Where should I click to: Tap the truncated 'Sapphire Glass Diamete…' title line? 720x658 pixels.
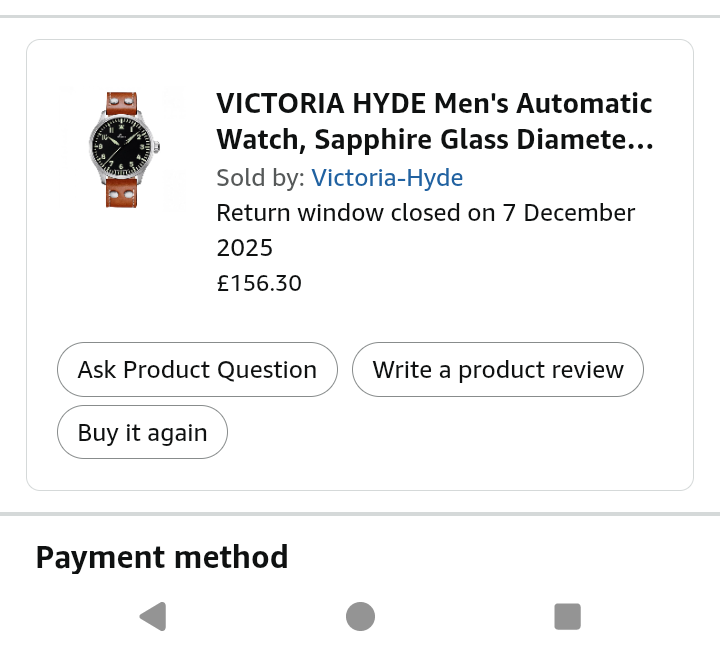[x=434, y=139]
